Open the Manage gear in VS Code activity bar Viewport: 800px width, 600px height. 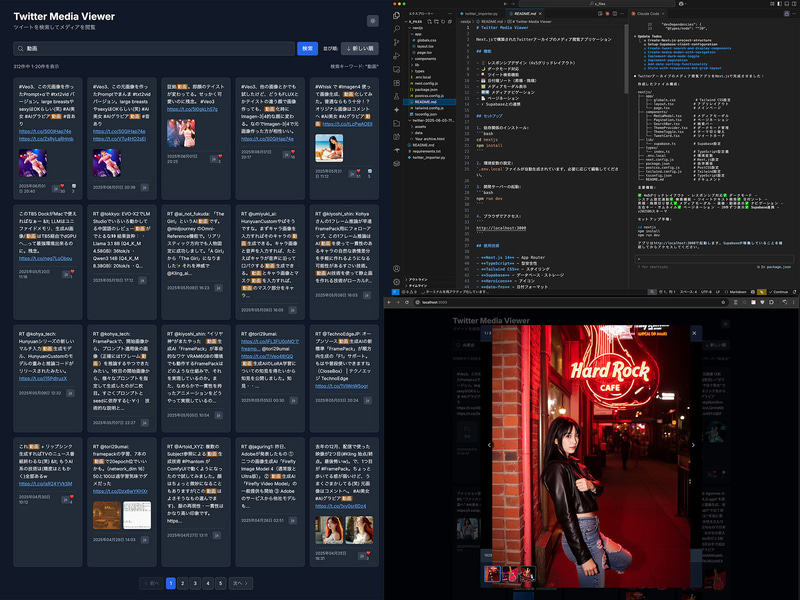(396, 282)
